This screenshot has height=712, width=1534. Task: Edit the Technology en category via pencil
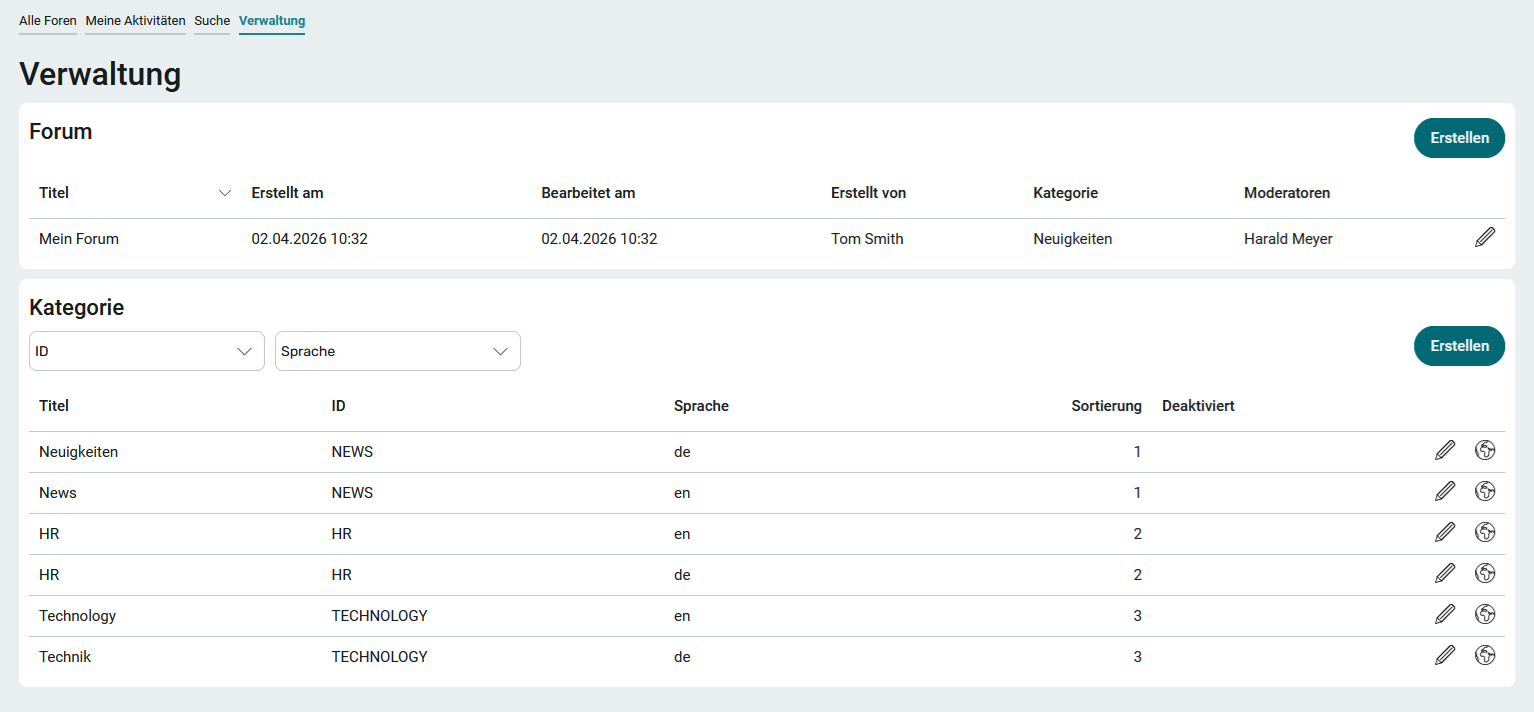click(1445, 615)
